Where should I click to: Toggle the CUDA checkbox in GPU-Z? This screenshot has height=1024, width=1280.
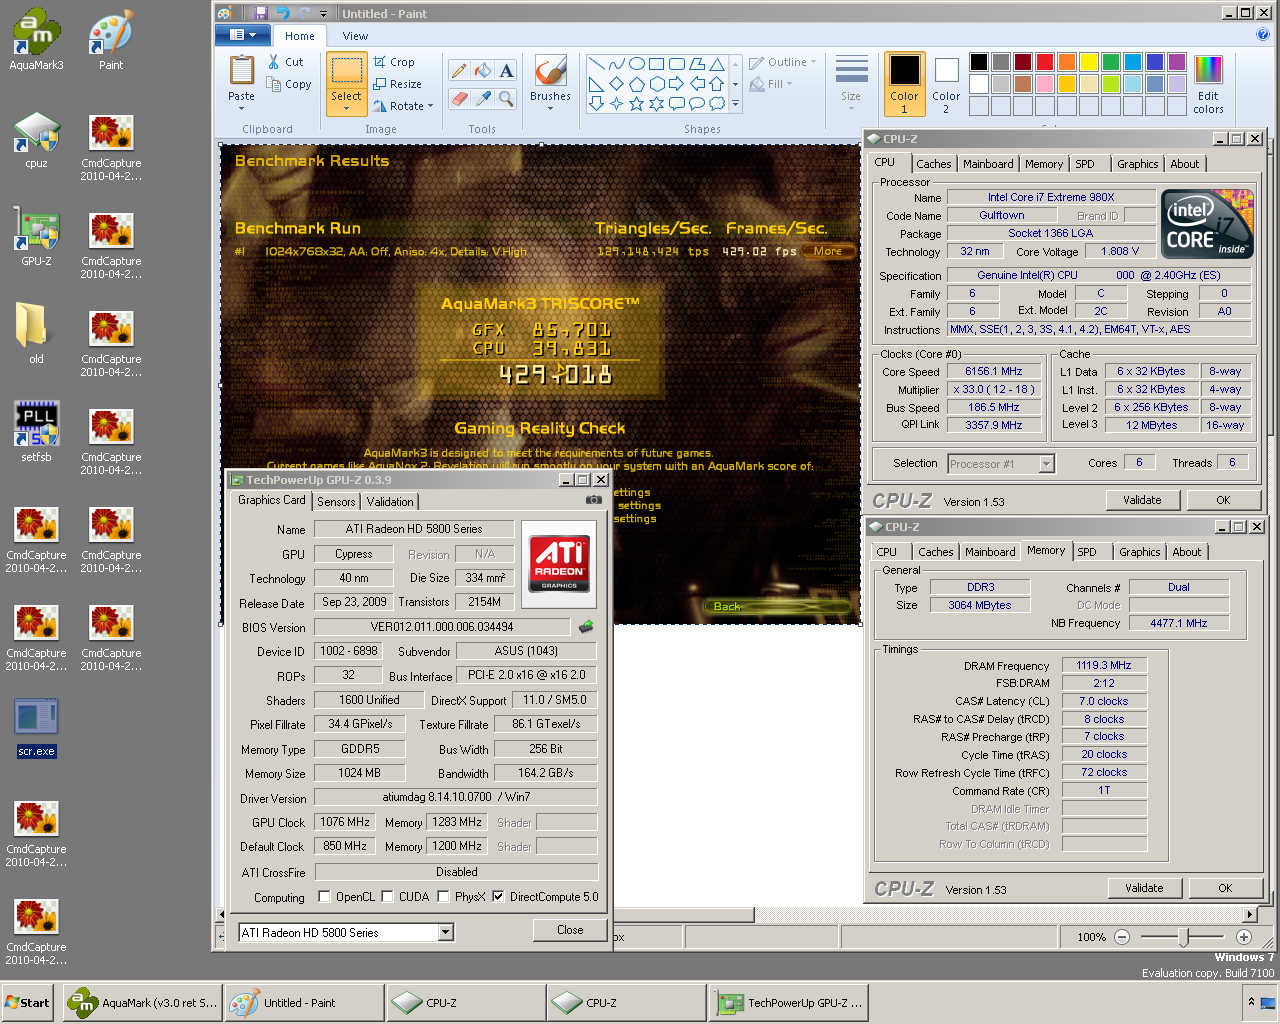click(x=387, y=896)
